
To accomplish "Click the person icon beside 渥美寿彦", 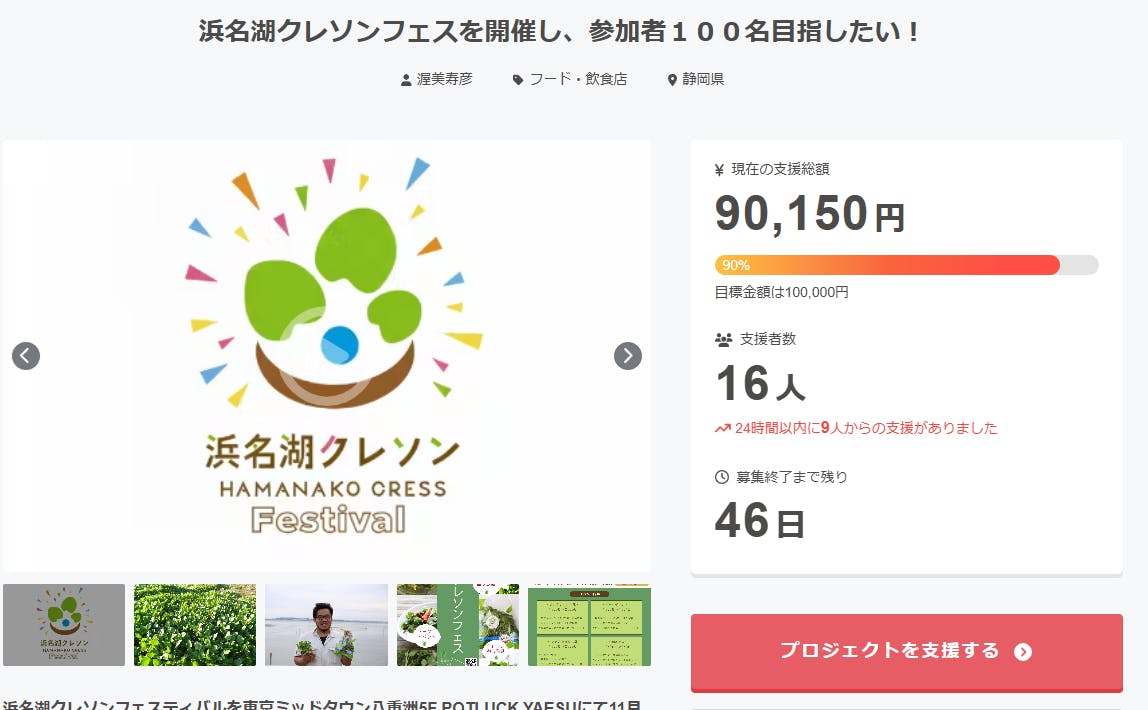I will [x=406, y=80].
